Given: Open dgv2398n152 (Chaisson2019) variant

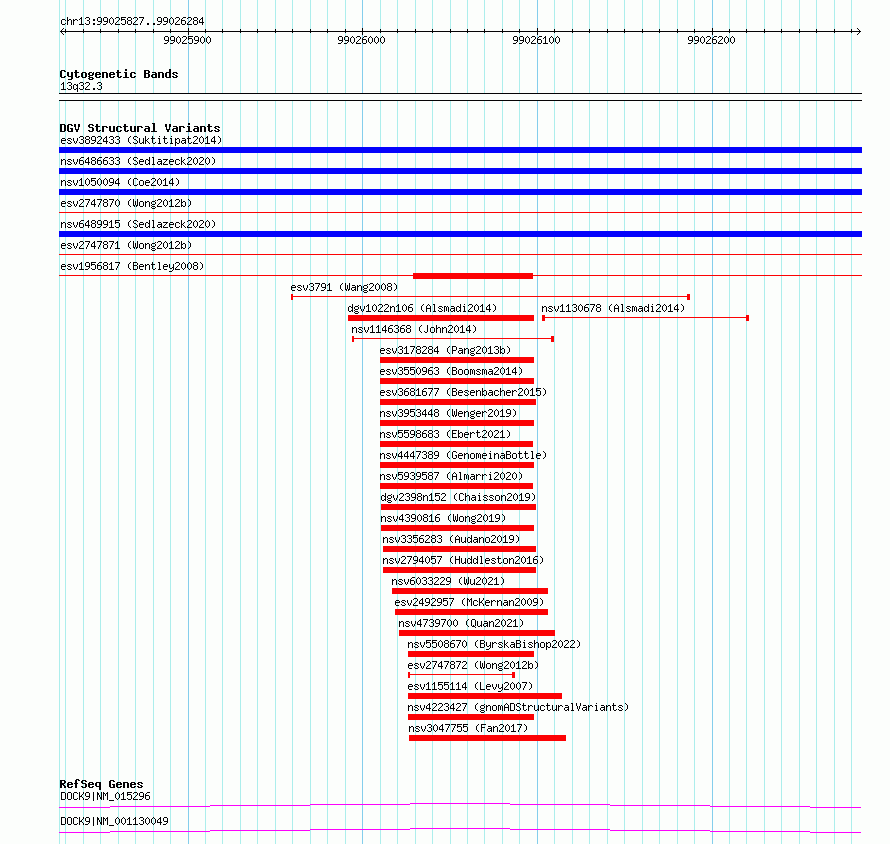Looking at the screenshot, I should pos(458,497).
